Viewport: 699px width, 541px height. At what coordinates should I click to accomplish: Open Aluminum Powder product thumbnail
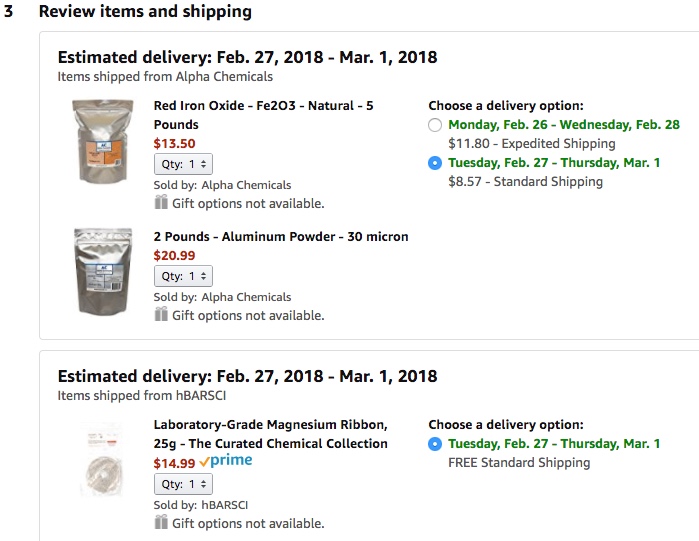(x=102, y=273)
